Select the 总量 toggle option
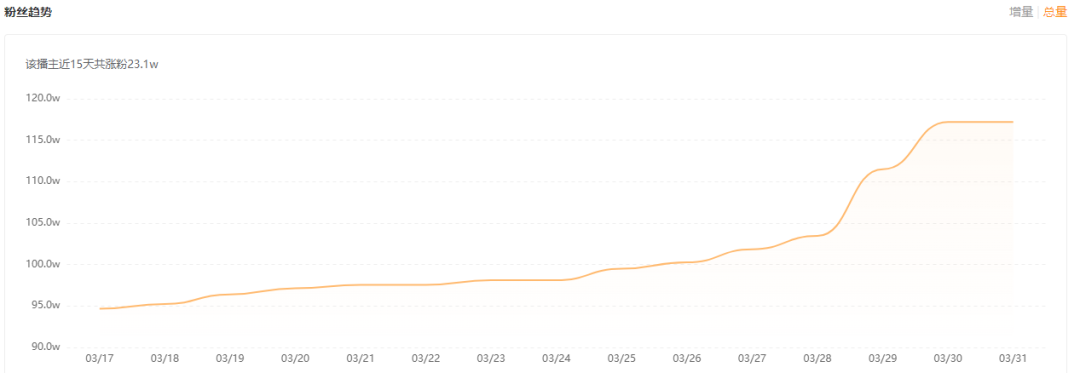The image size is (1080, 373). point(1055,12)
